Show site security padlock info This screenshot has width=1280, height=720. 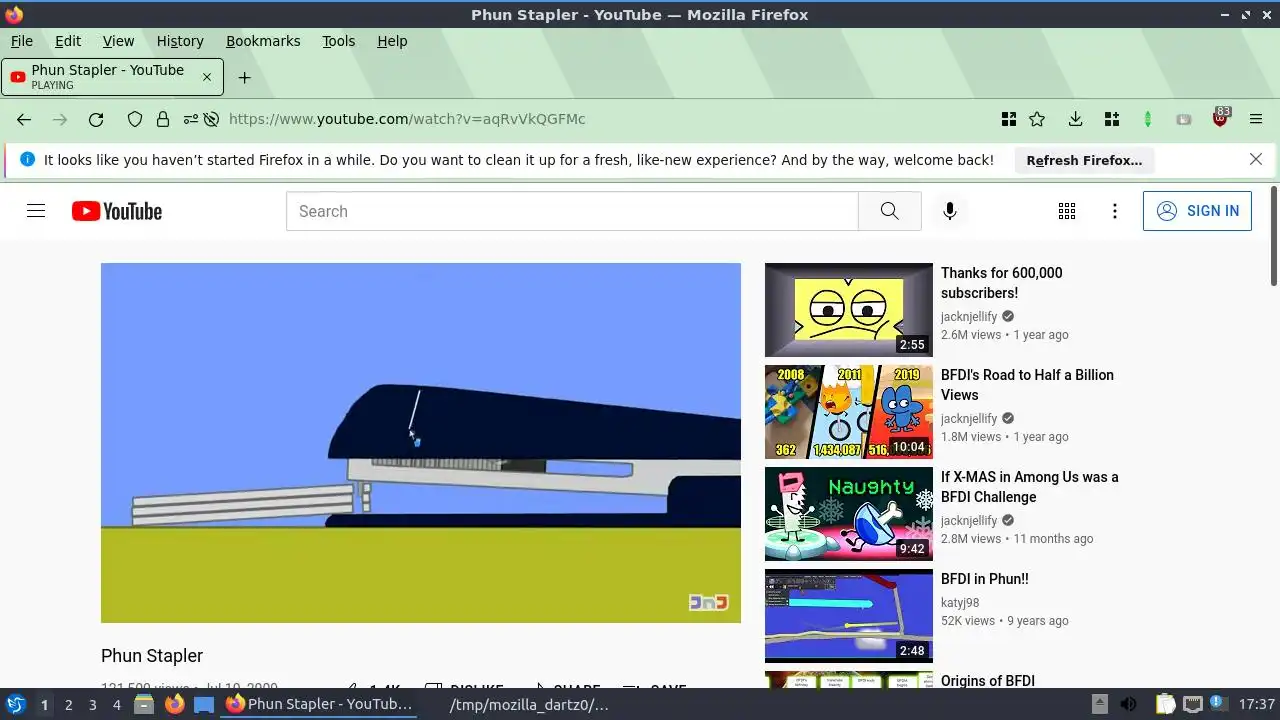point(163,119)
